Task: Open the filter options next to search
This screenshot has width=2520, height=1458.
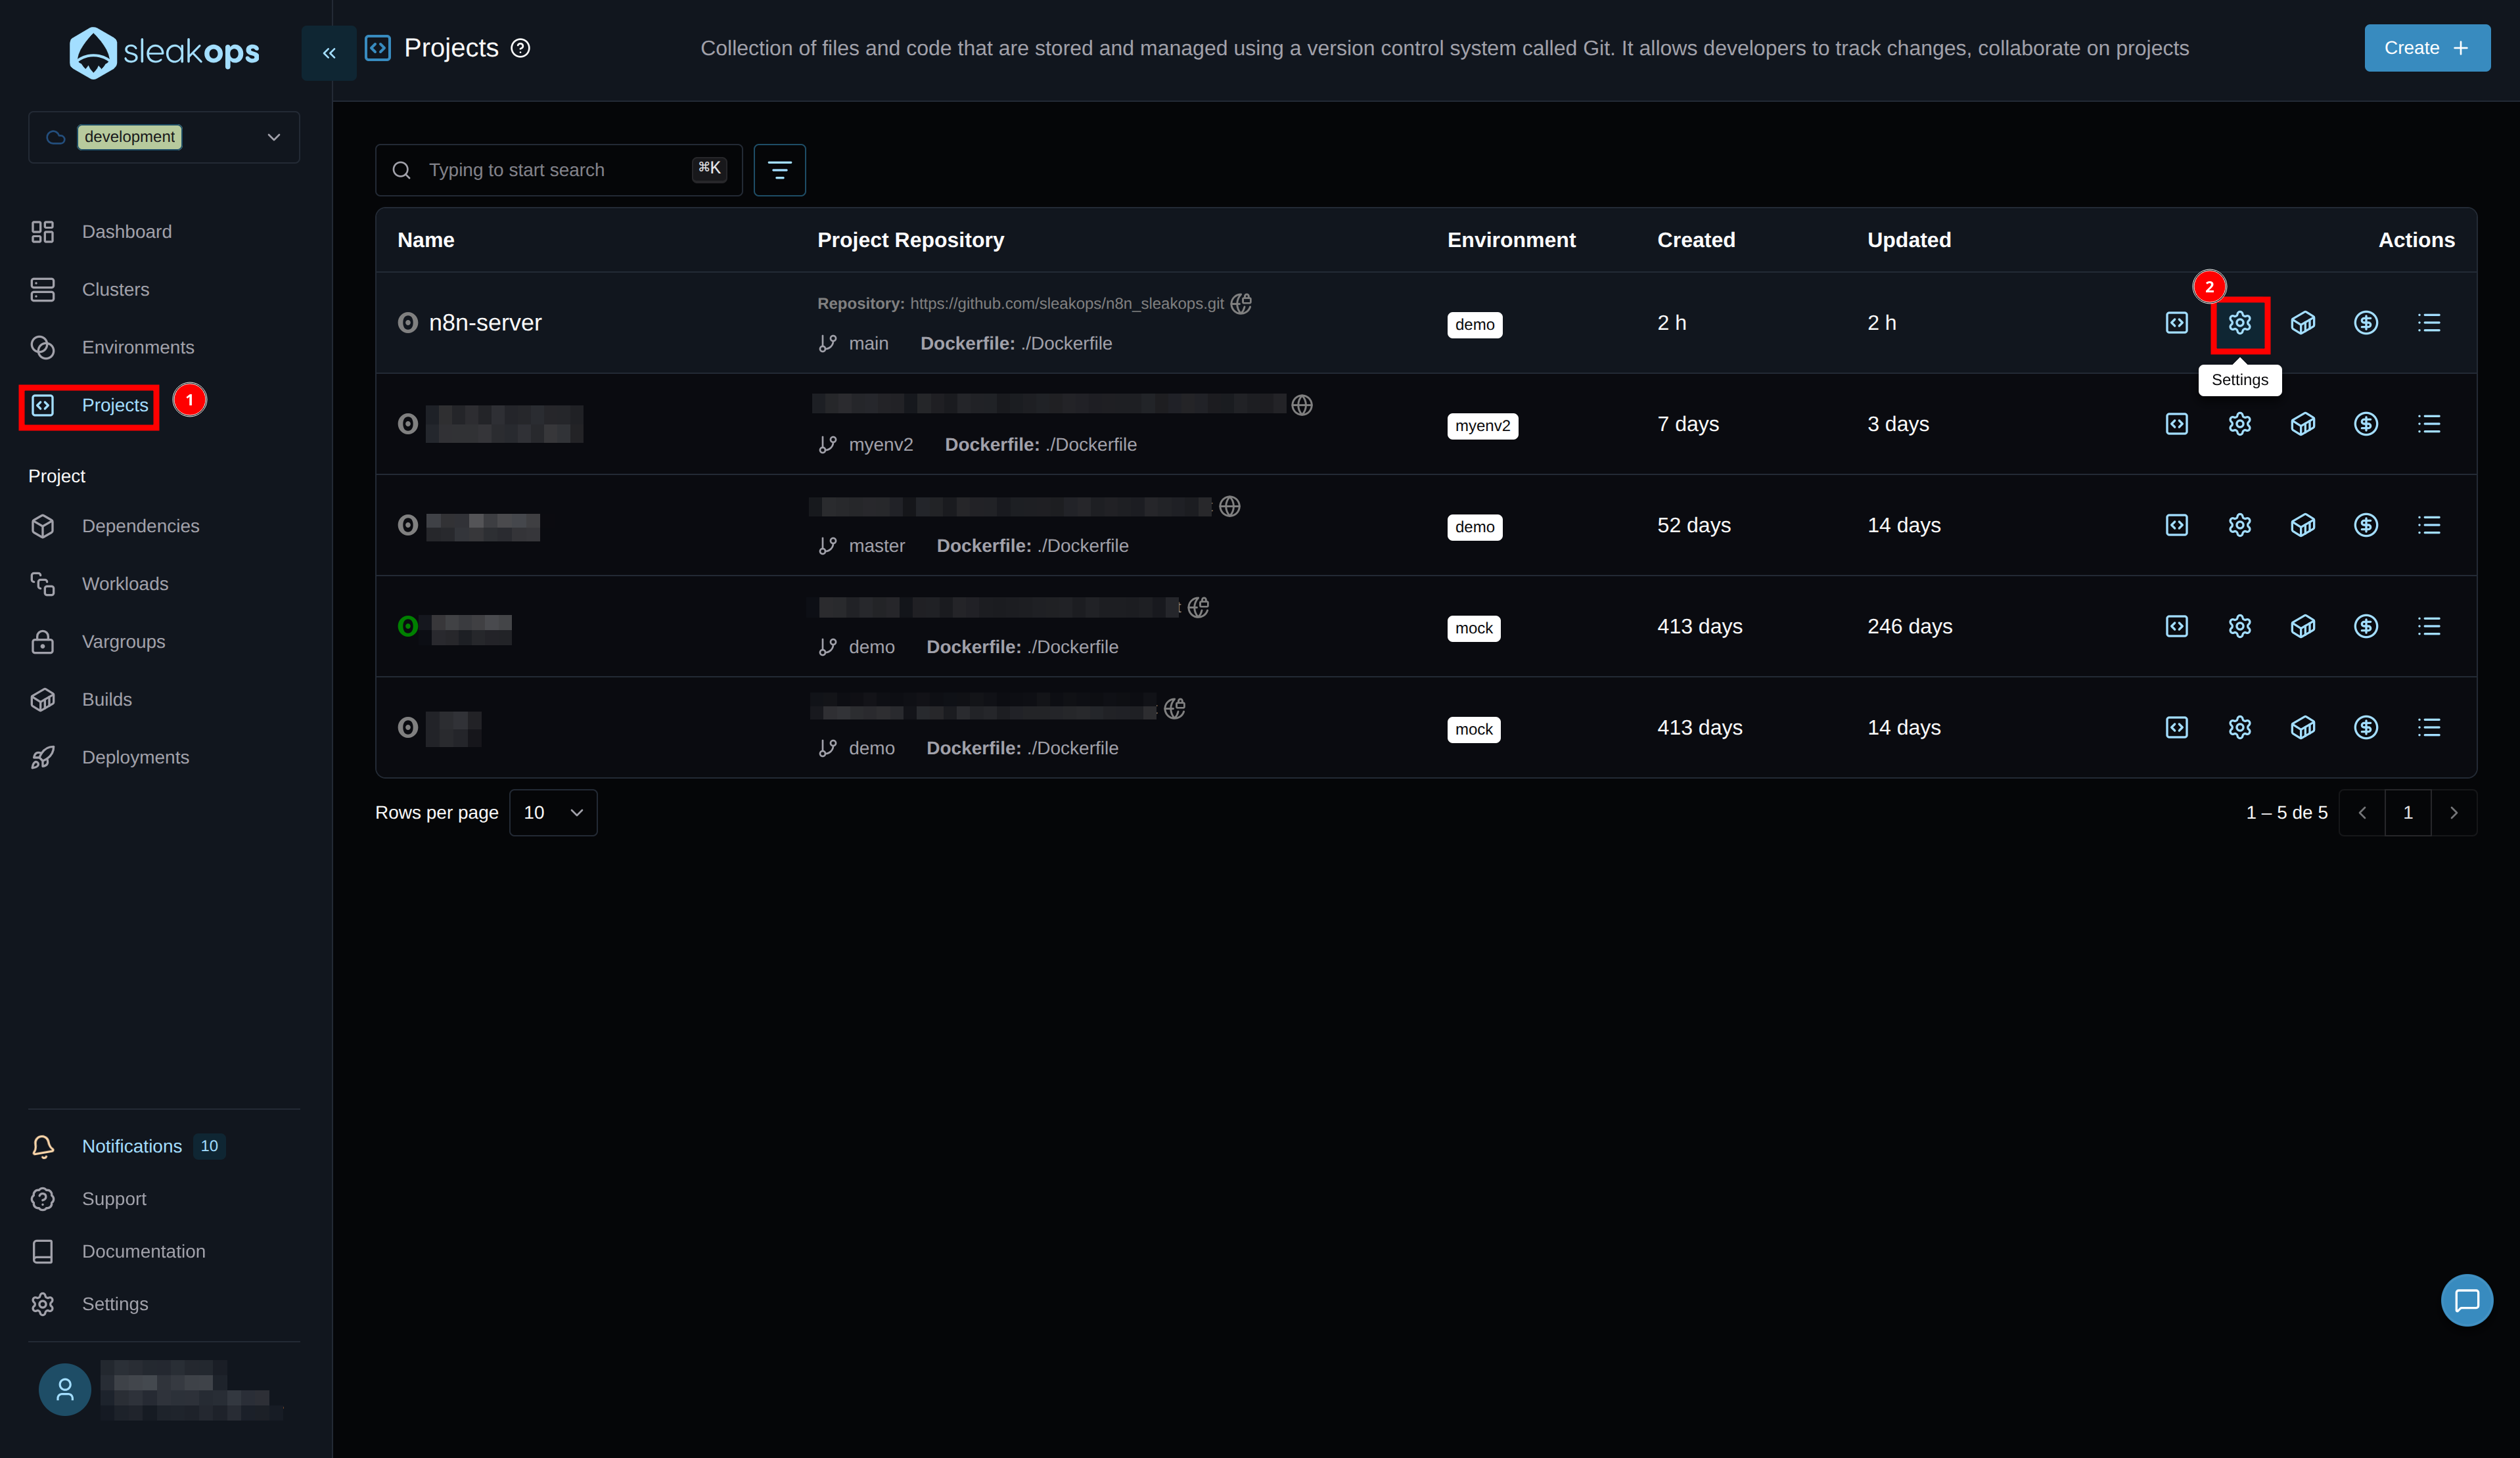Action: pos(780,170)
